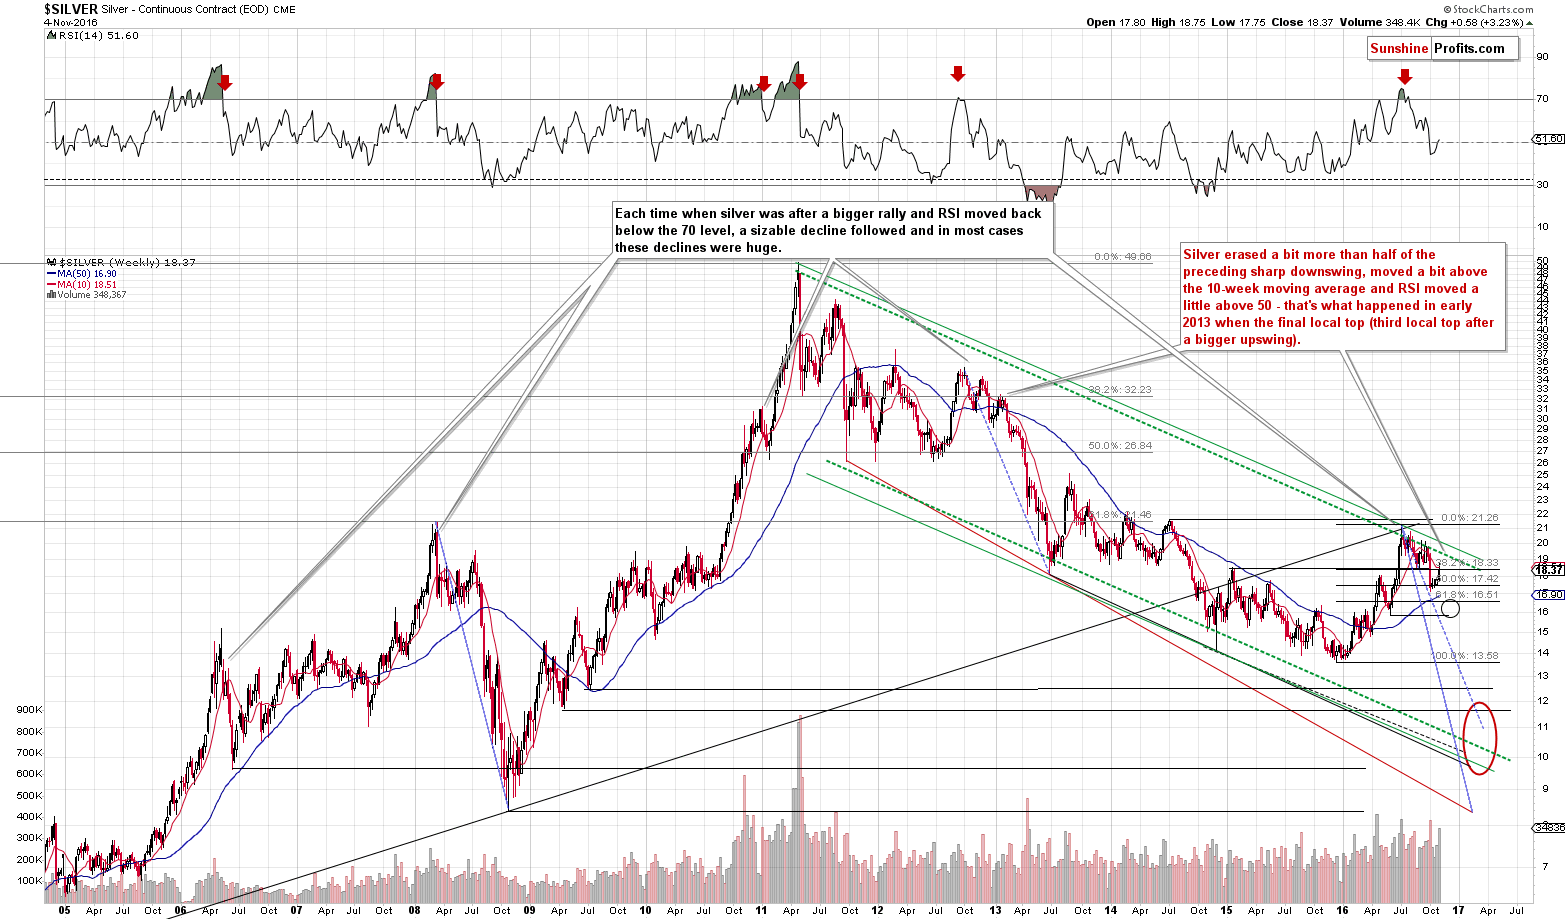Click the 'Close 18.37' value in the header

[1301, 22]
